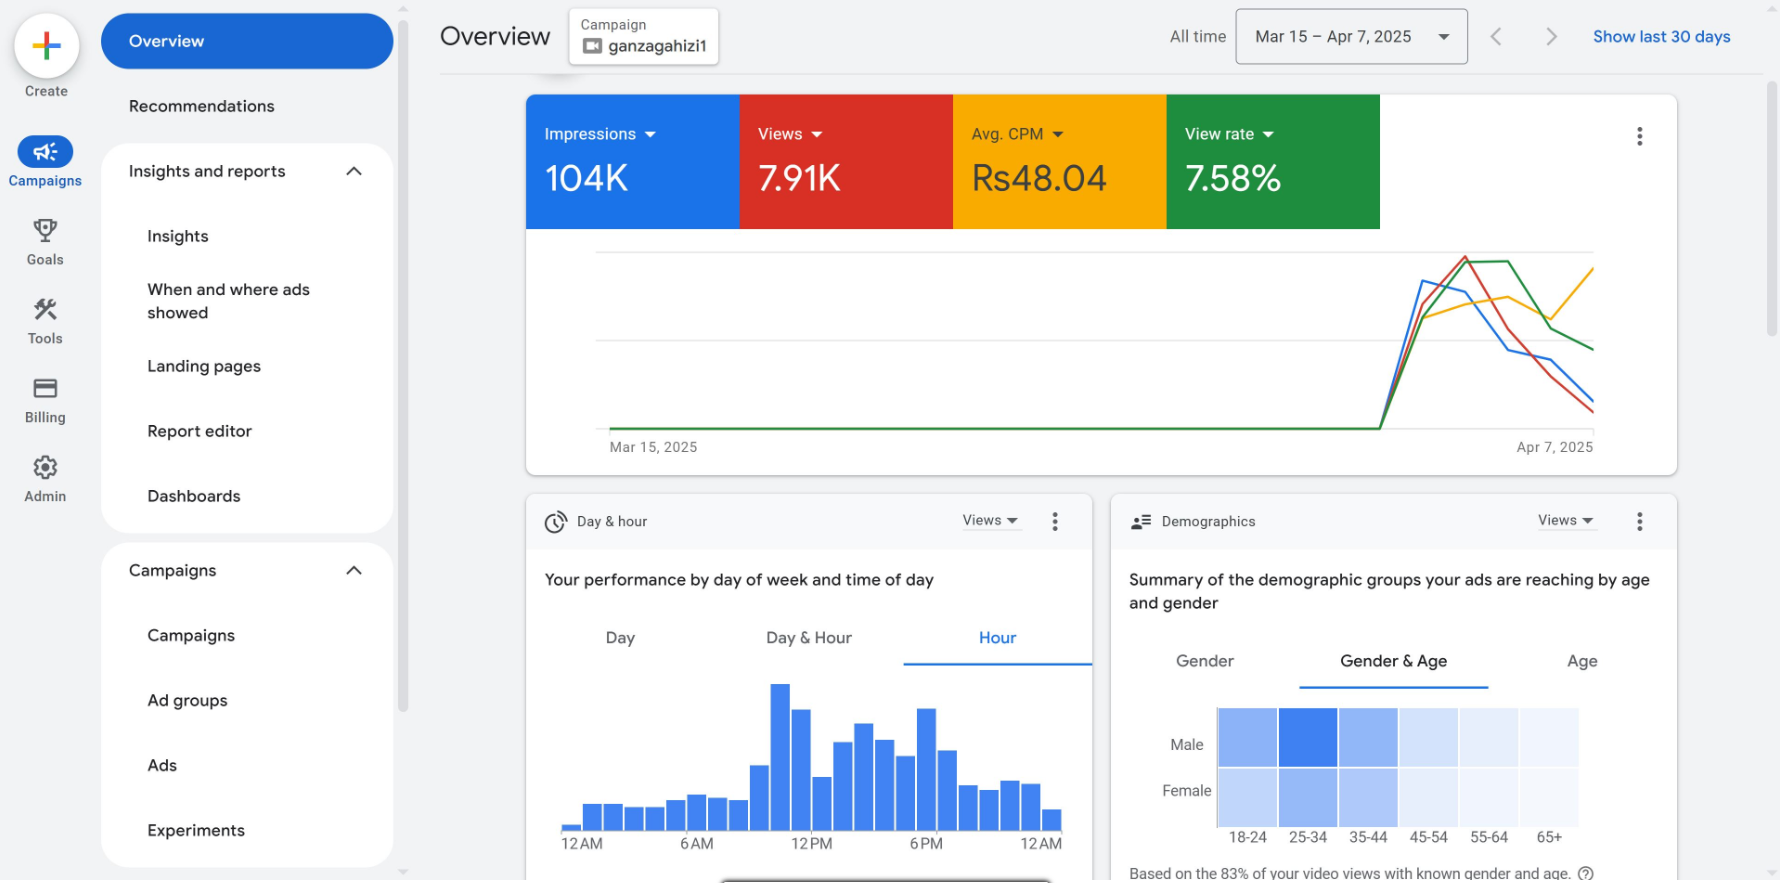Open the Report editor page
Image resolution: width=1780 pixels, height=883 pixels.
coord(199,431)
